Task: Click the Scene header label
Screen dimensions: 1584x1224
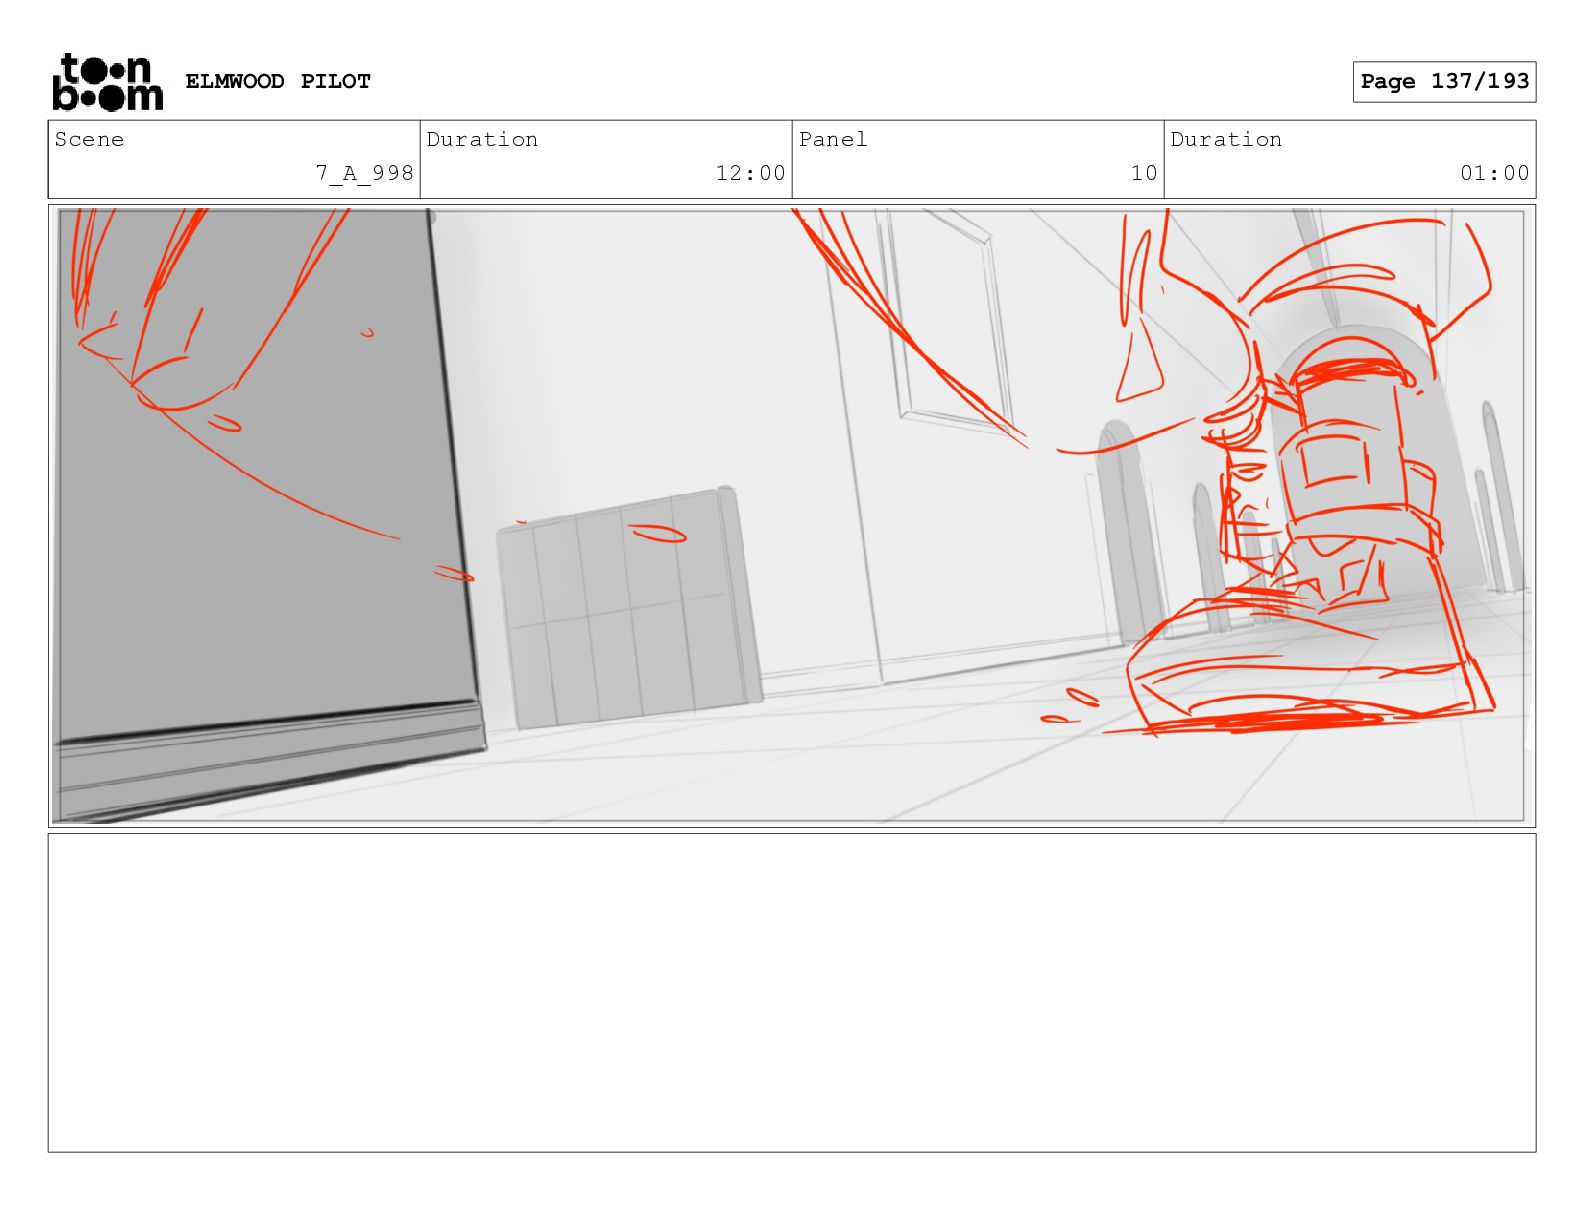Action: click(89, 139)
